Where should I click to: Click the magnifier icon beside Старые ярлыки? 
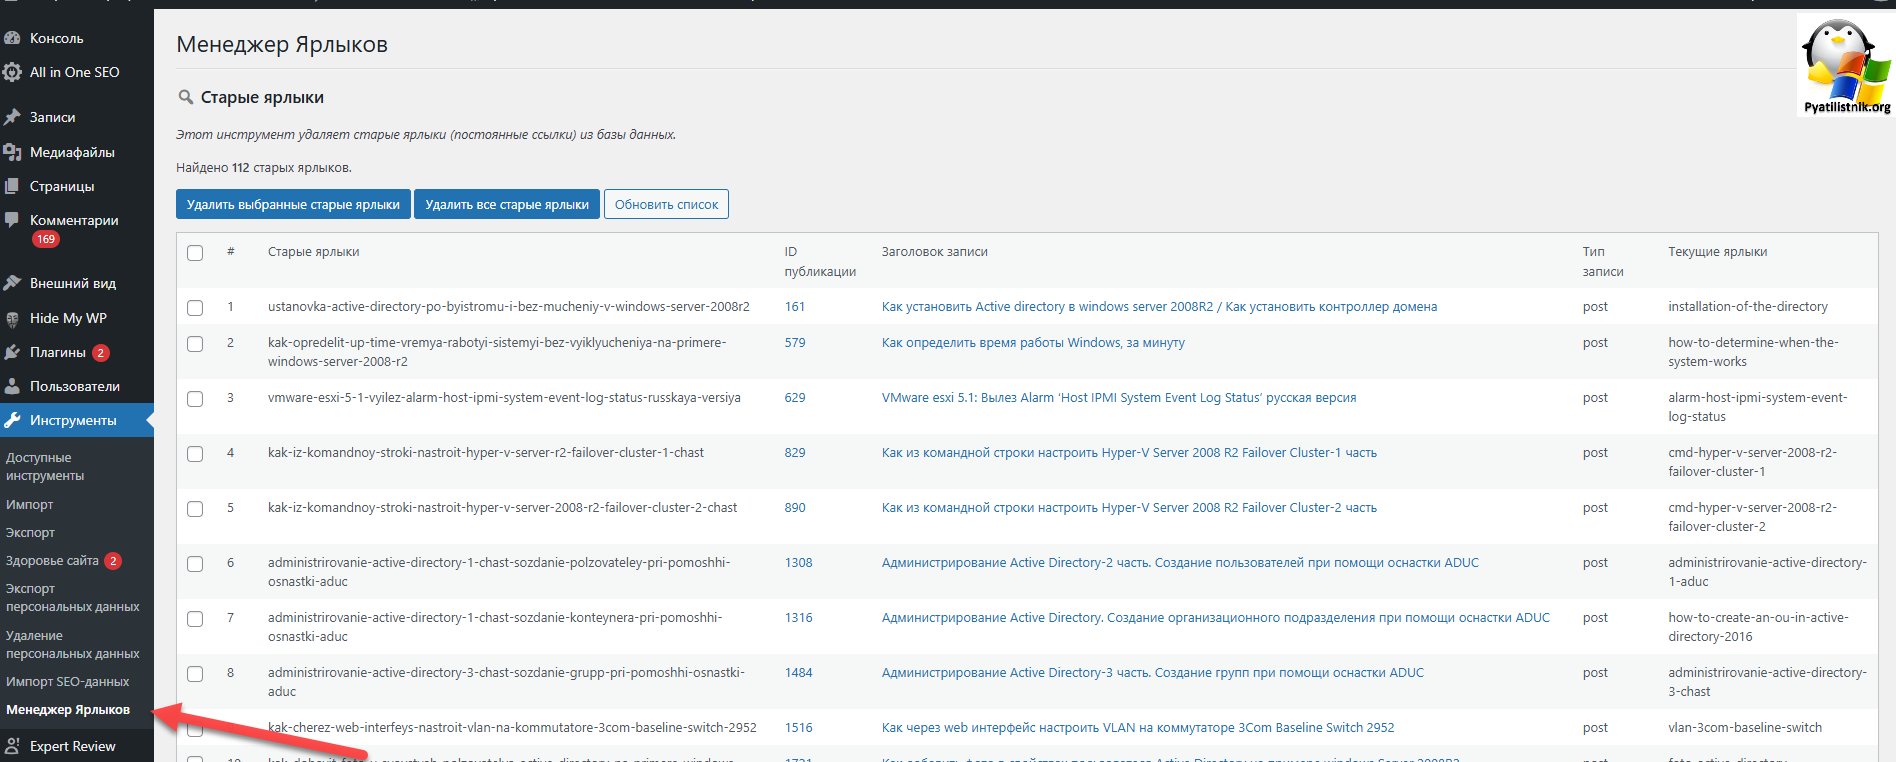point(185,97)
